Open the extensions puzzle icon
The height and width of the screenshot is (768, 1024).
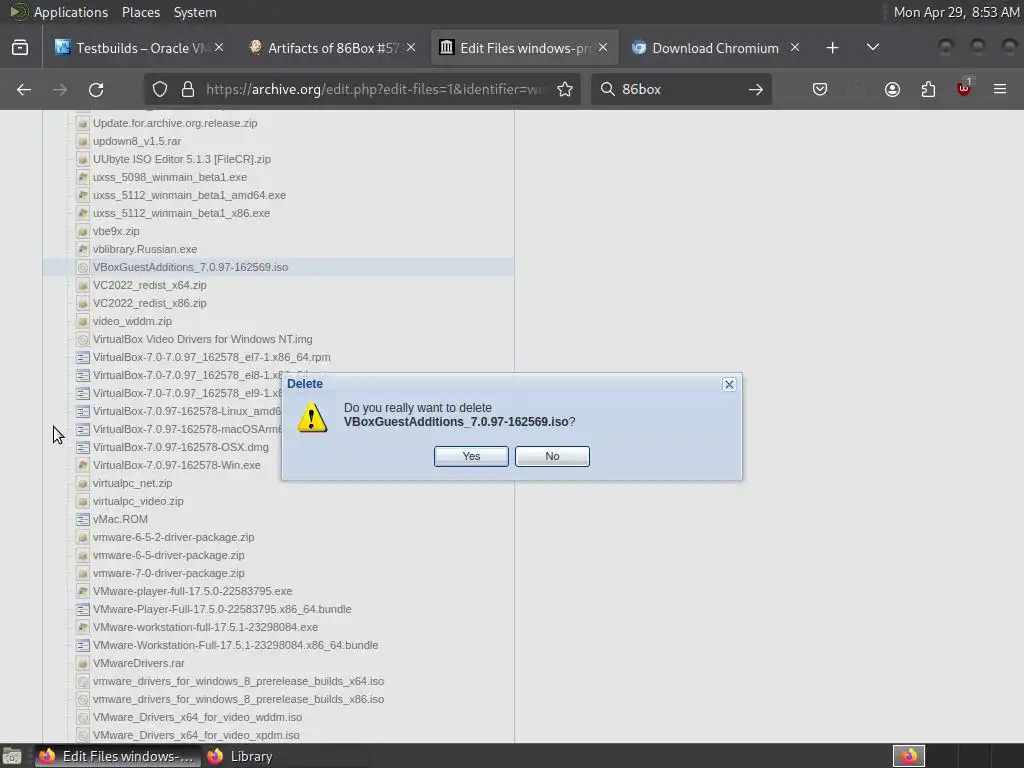928,89
